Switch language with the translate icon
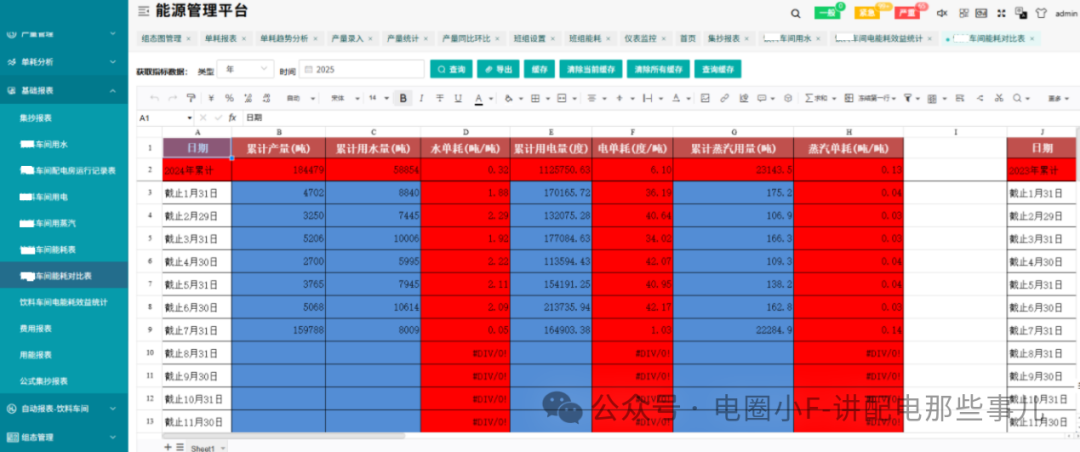Viewport: 1080px width, 452px height. pyautogui.click(x=1021, y=13)
